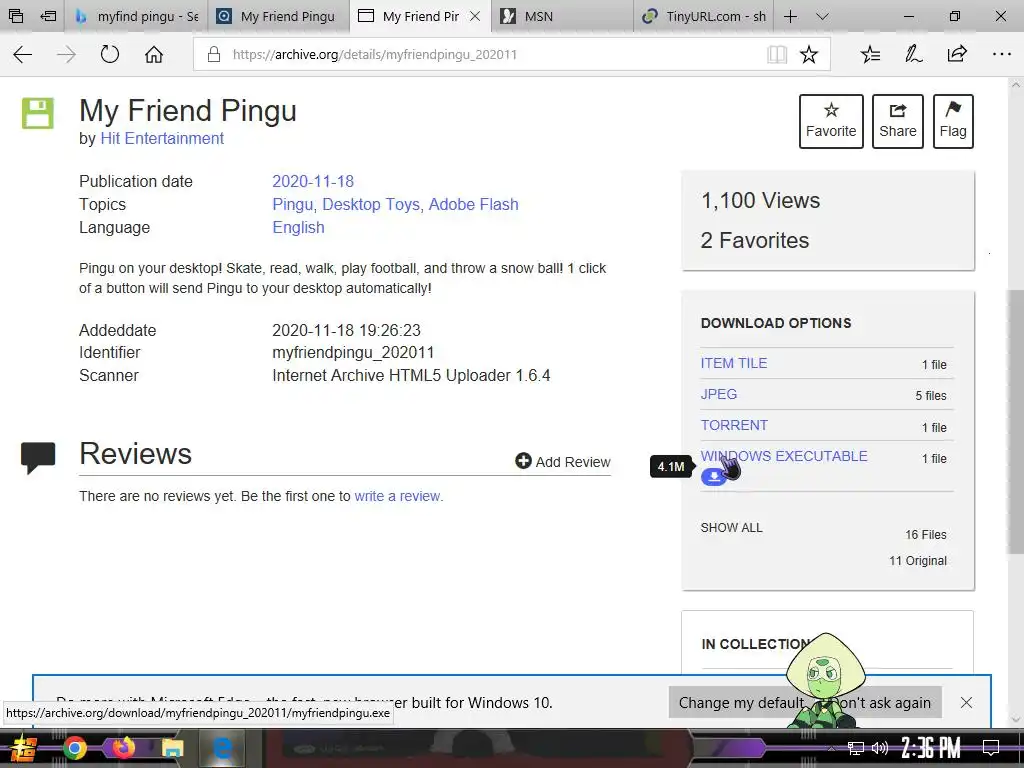Open the Desktop Toys topic link
This screenshot has width=1024, height=768.
click(373, 204)
